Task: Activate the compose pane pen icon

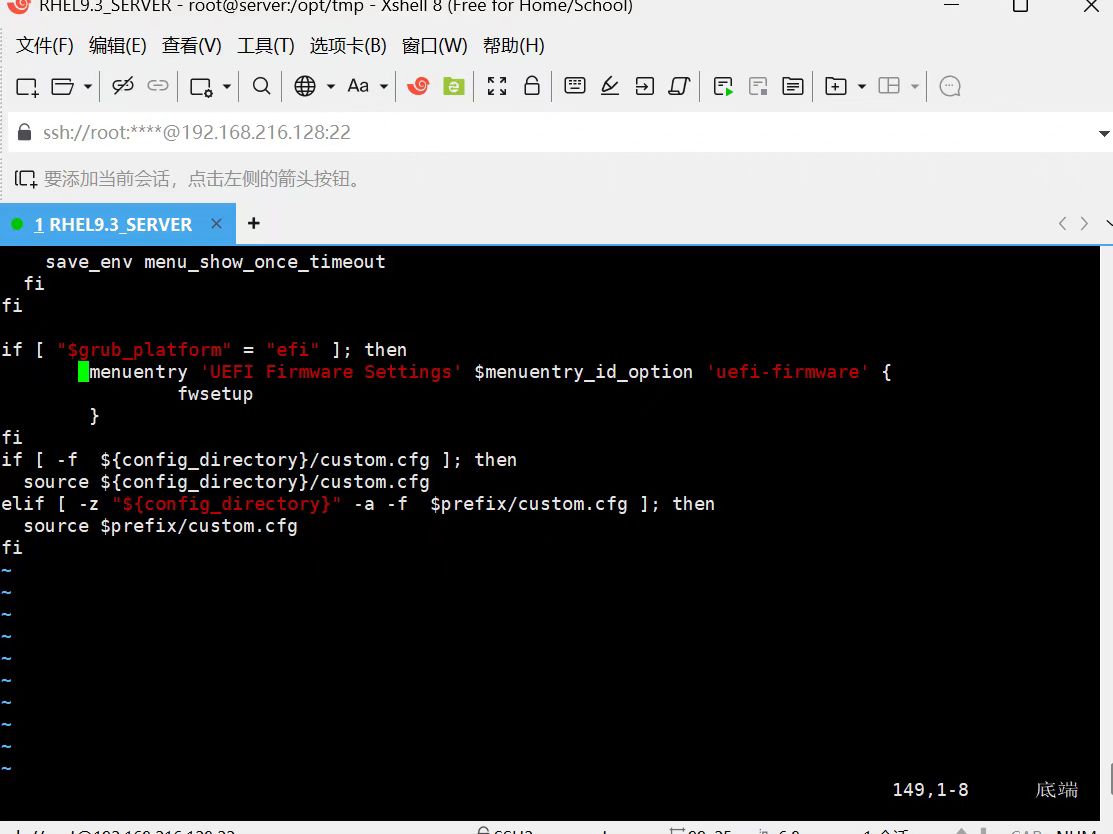Action: [x=610, y=86]
